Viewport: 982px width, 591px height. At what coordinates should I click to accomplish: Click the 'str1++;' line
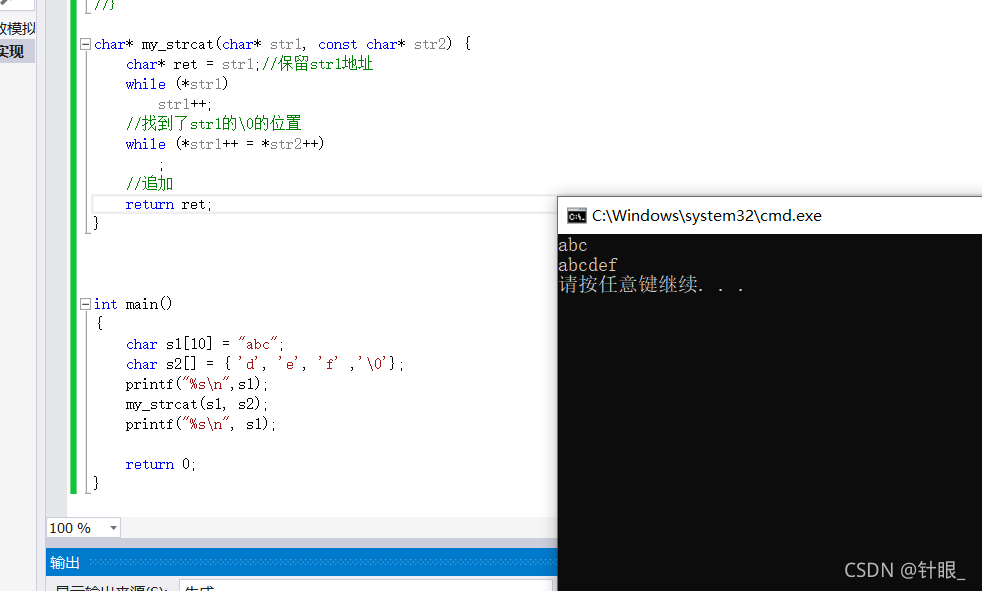coord(185,104)
